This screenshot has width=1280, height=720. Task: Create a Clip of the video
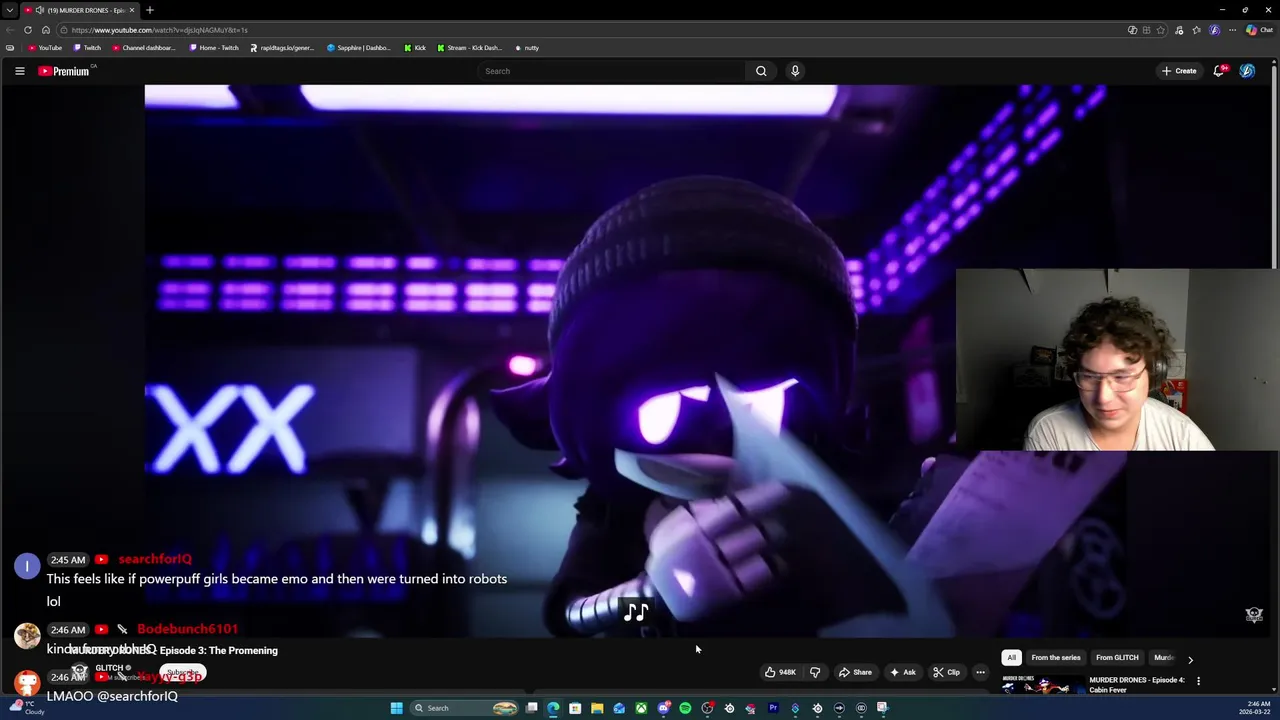(946, 672)
